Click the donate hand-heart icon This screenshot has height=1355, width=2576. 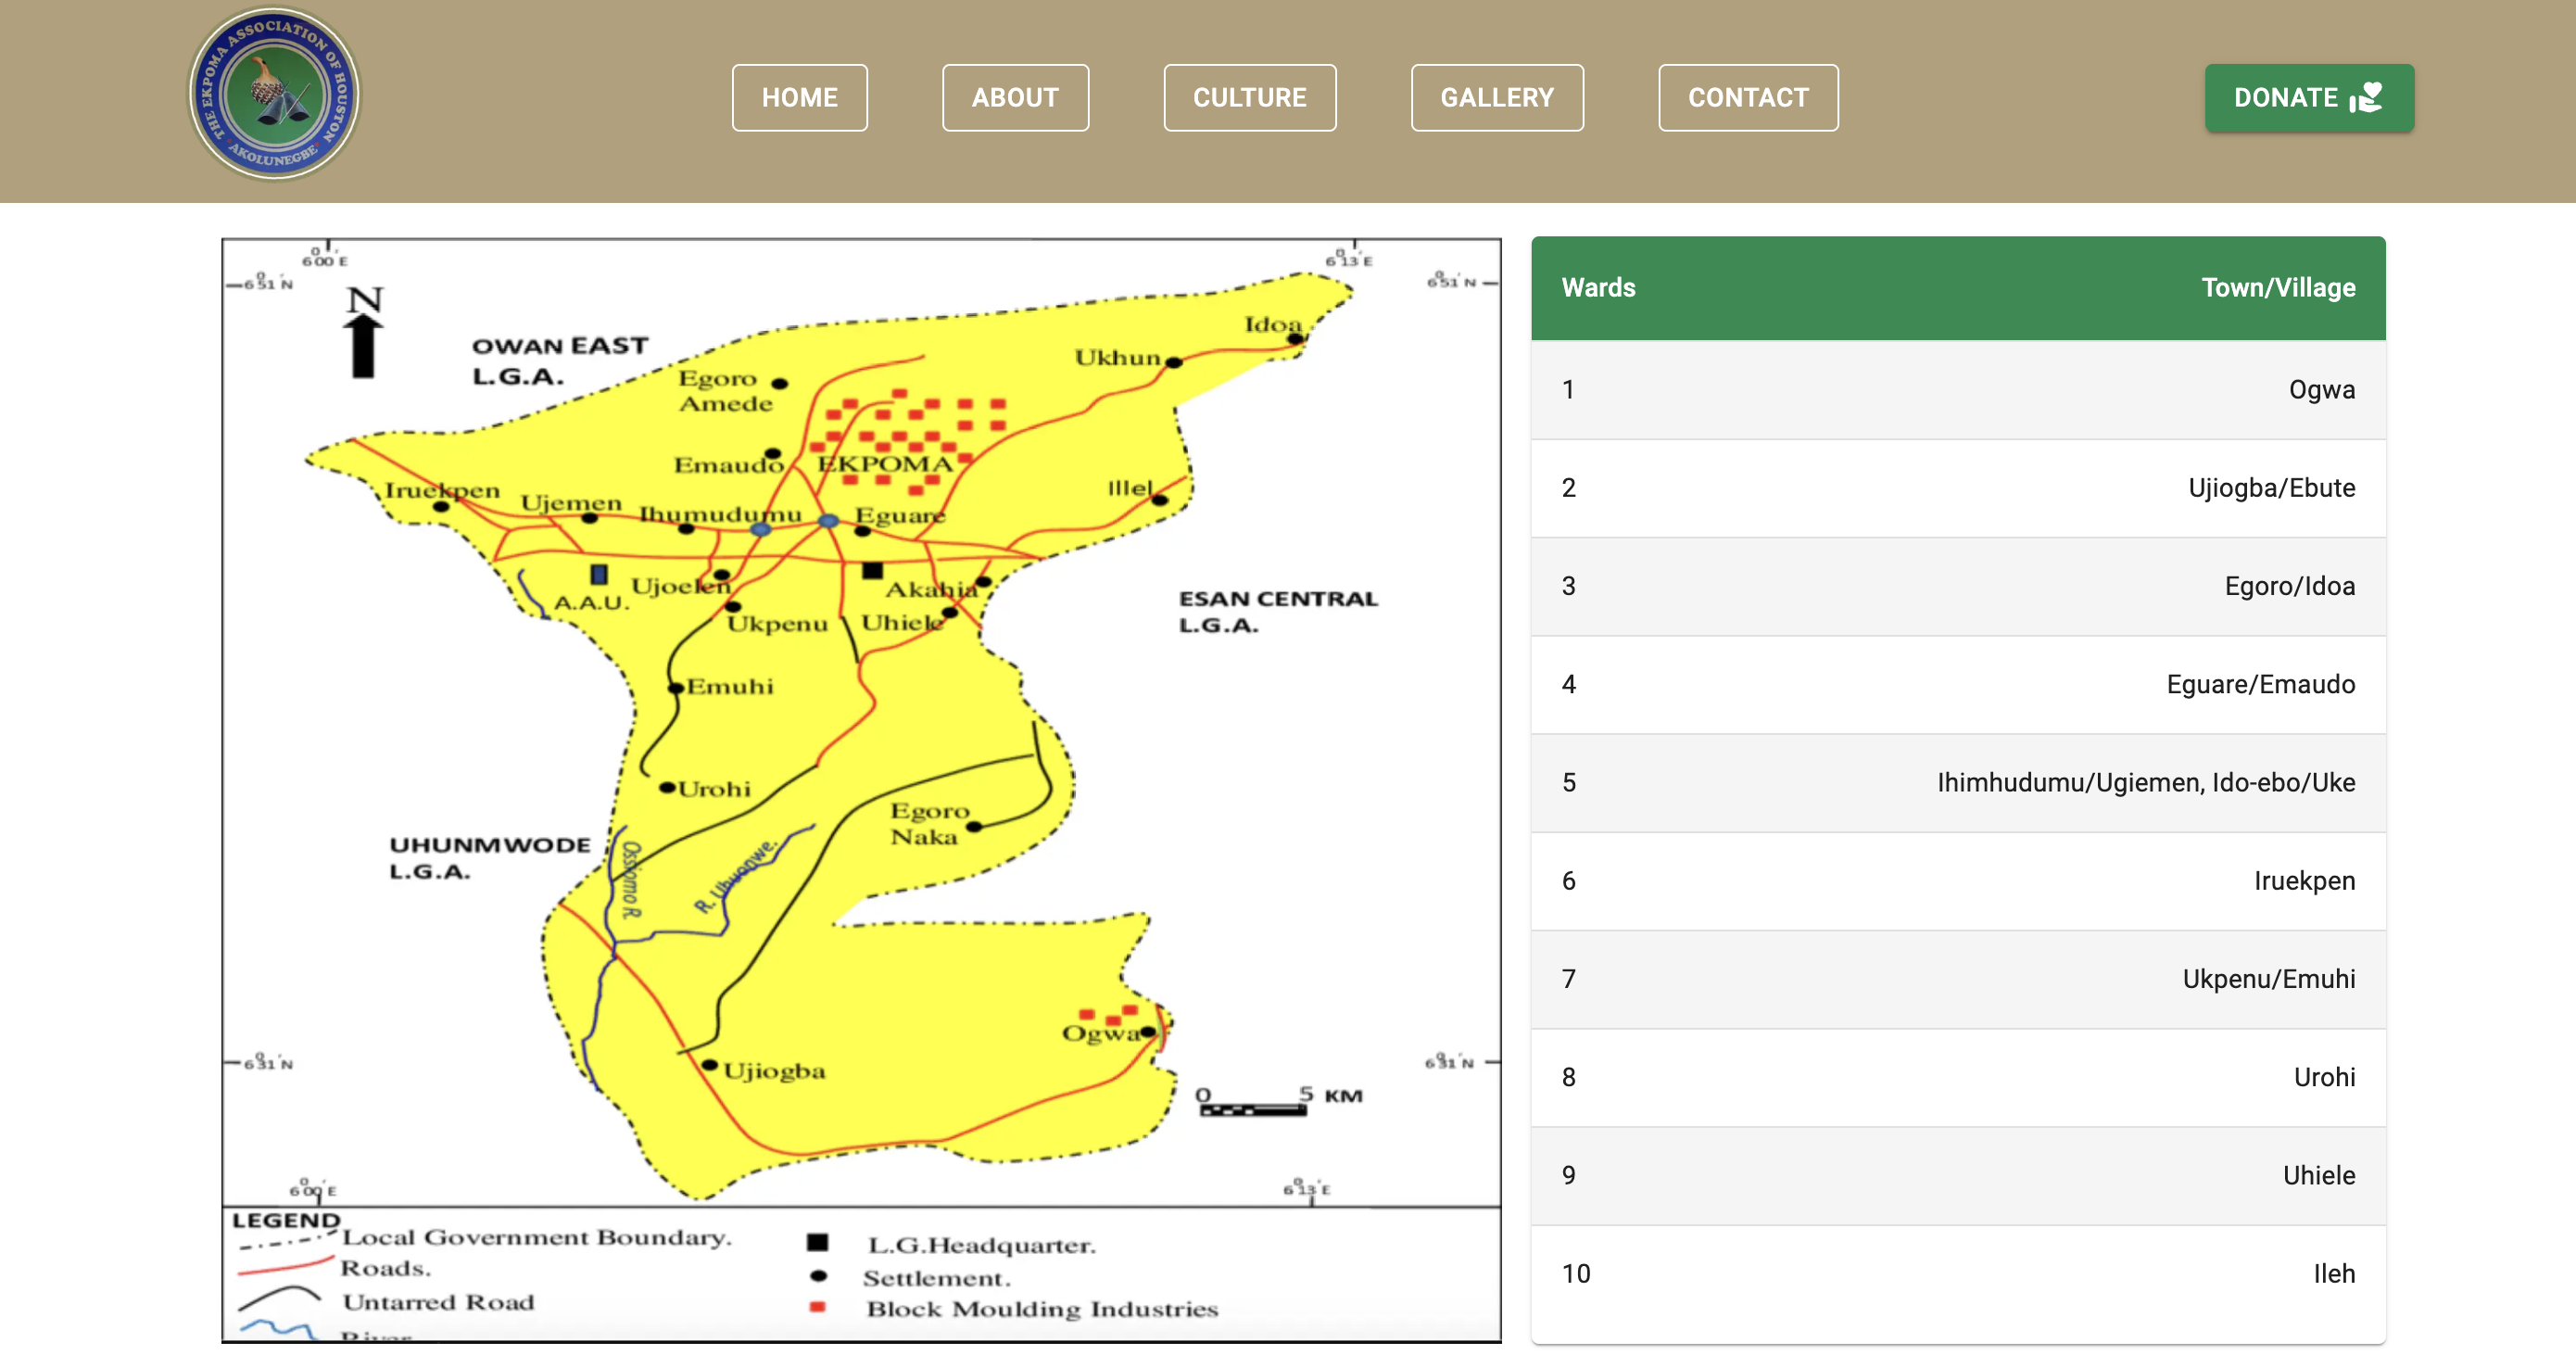[x=2366, y=97]
